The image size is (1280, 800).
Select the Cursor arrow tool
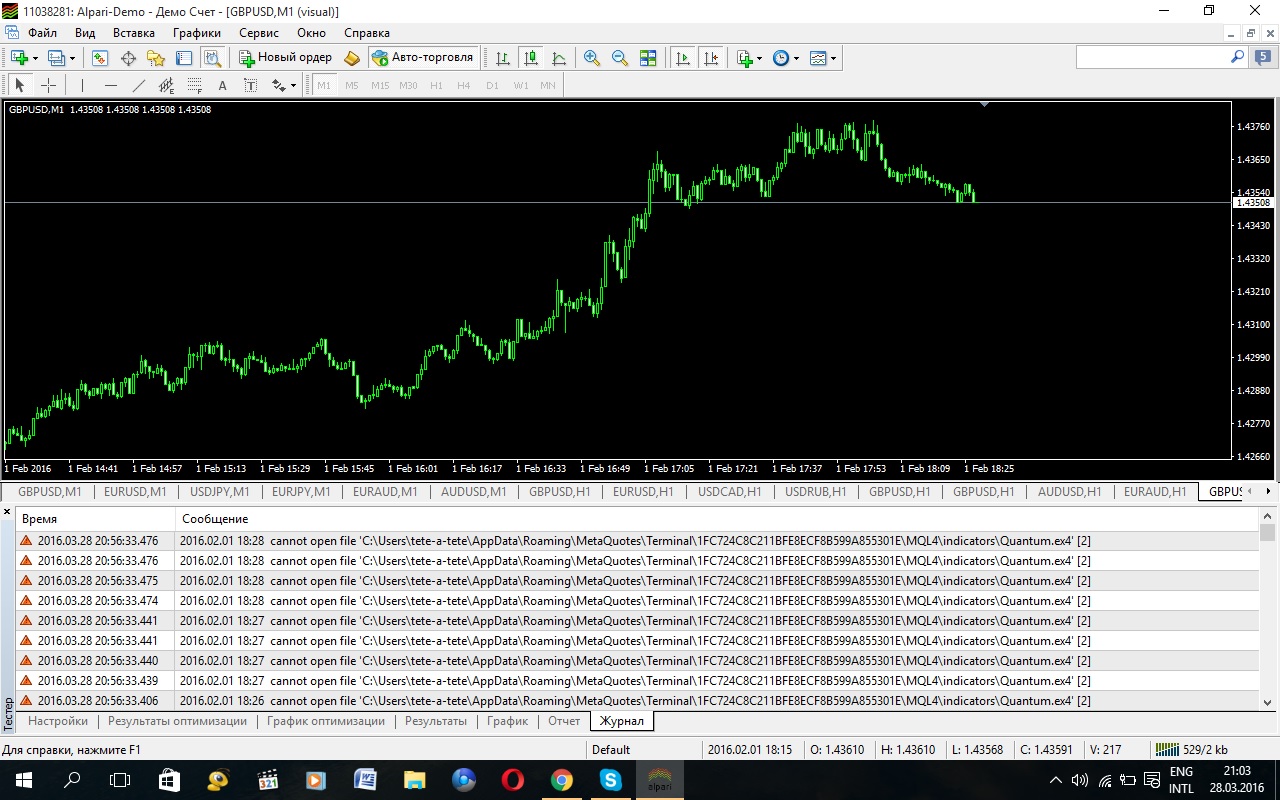click(19, 85)
